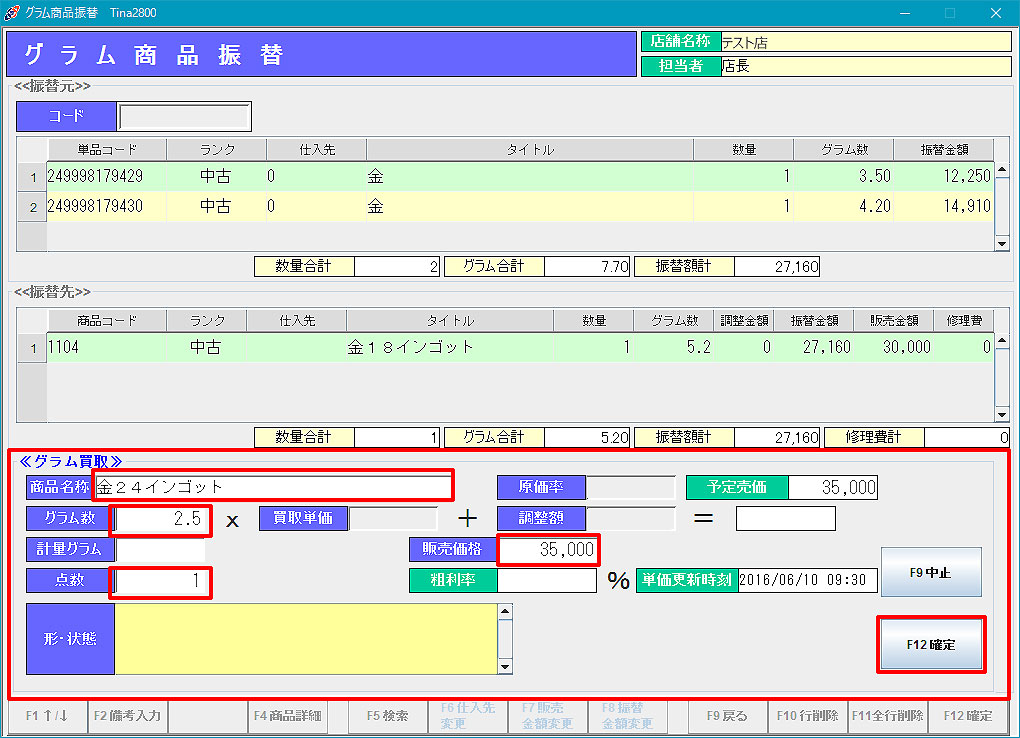Click the up arrow of the 形・状態 scrollbar
The height and width of the screenshot is (738, 1020).
(505, 610)
